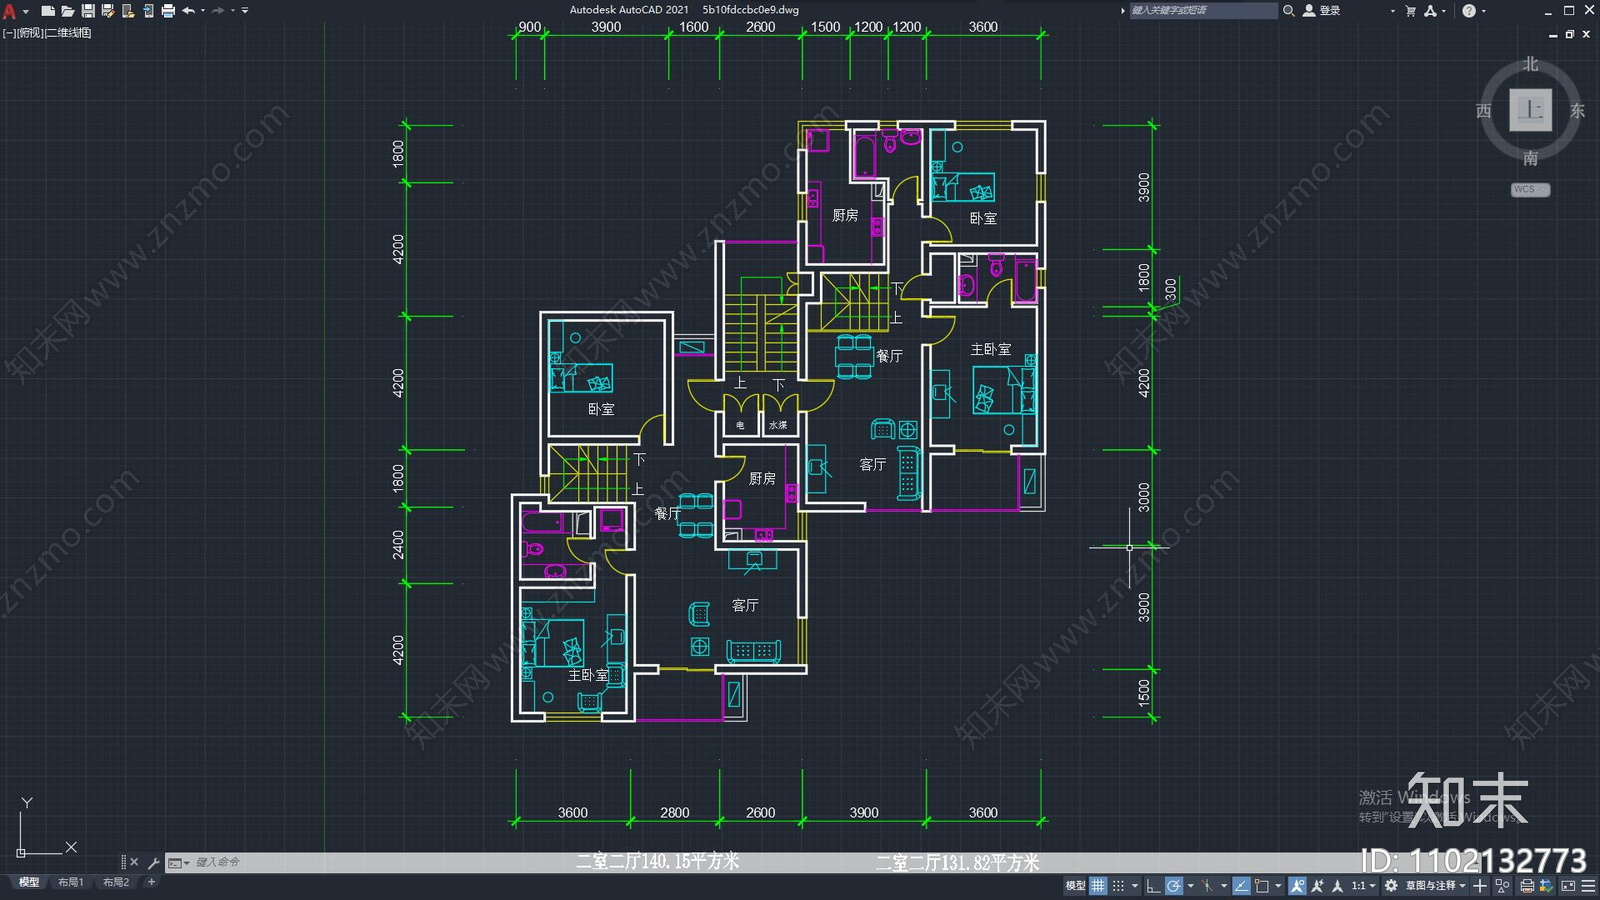Open status bar customization hamburger menu
This screenshot has width=1600, height=900.
click(x=1588, y=886)
